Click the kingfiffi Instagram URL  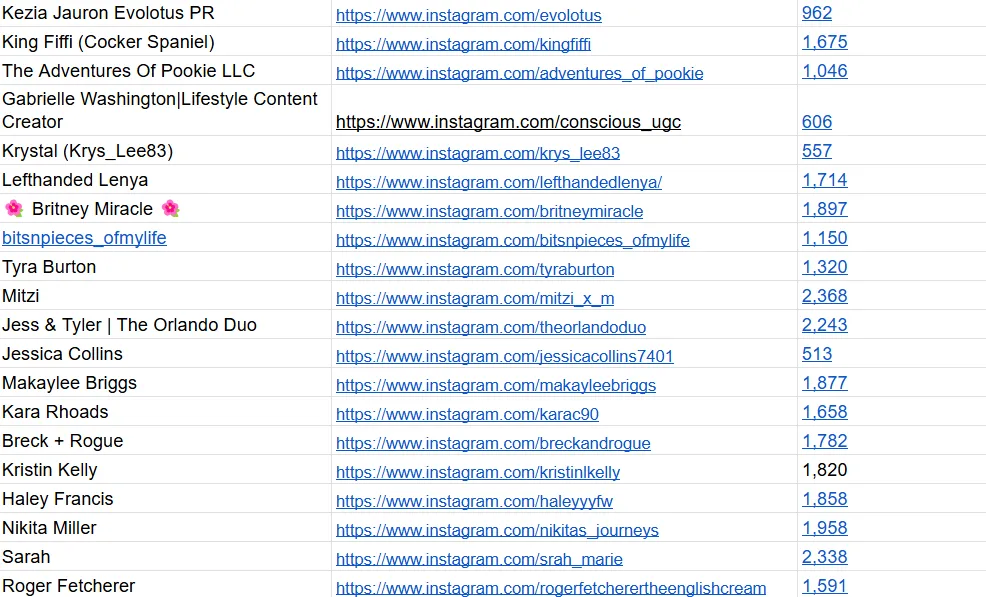[463, 45]
